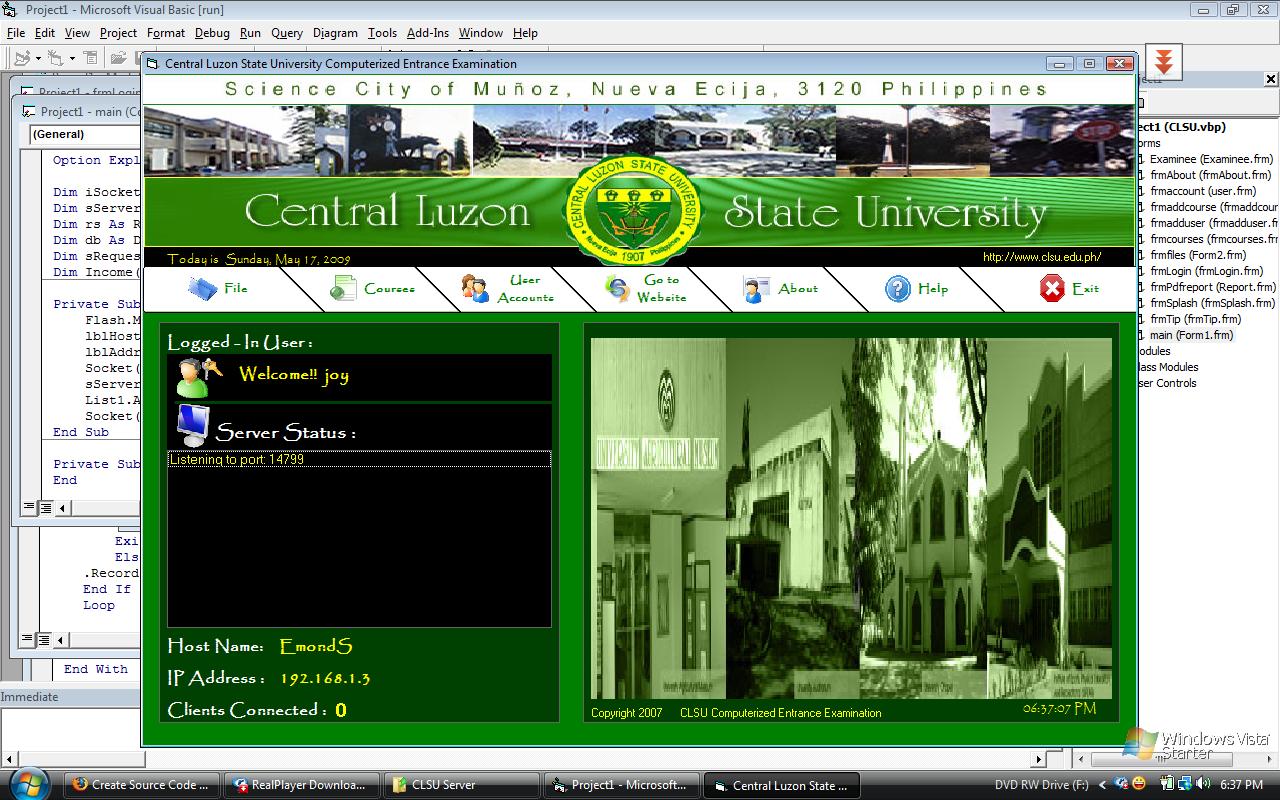Screen dimensions: 1280x800
Task: Open the Debug menu
Action: (x=212, y=33)
